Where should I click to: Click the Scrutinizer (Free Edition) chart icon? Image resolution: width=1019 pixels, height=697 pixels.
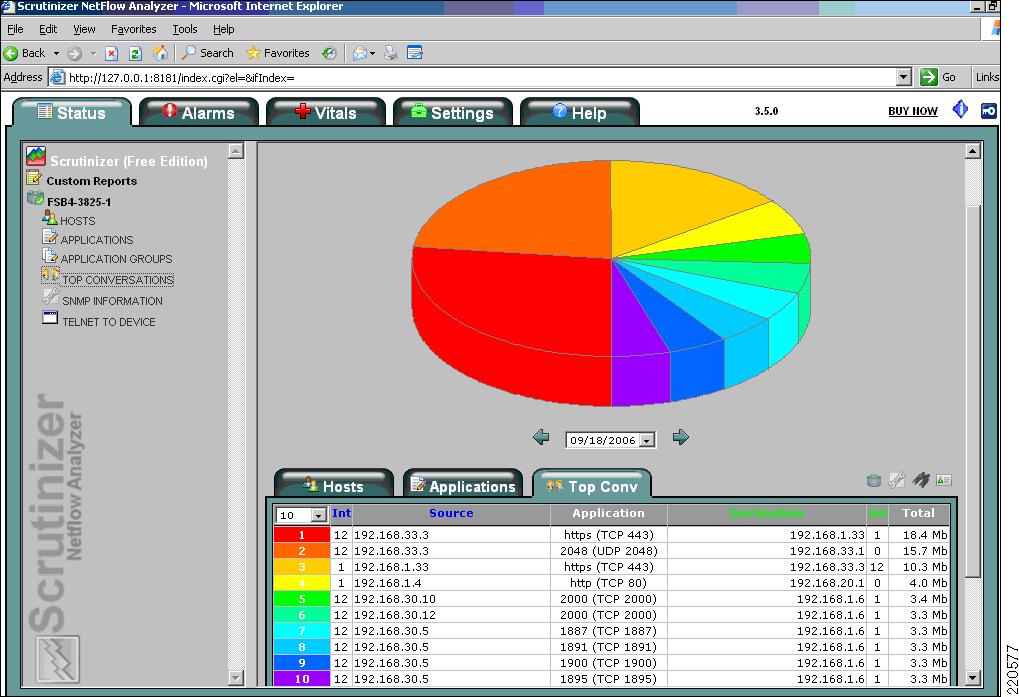click(x=36, y=156)
